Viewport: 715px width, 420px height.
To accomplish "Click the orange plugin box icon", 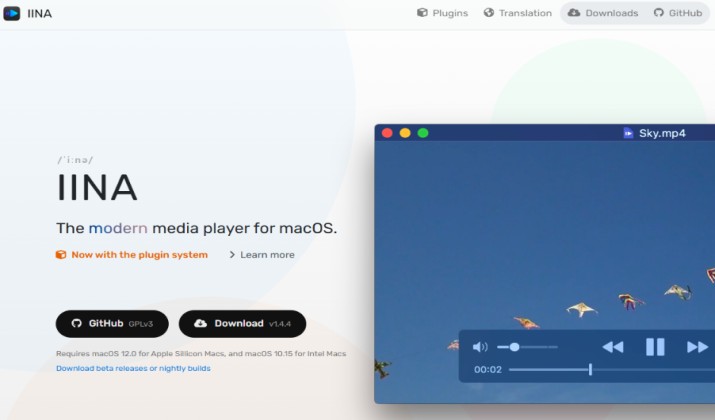I will point(61,255).
